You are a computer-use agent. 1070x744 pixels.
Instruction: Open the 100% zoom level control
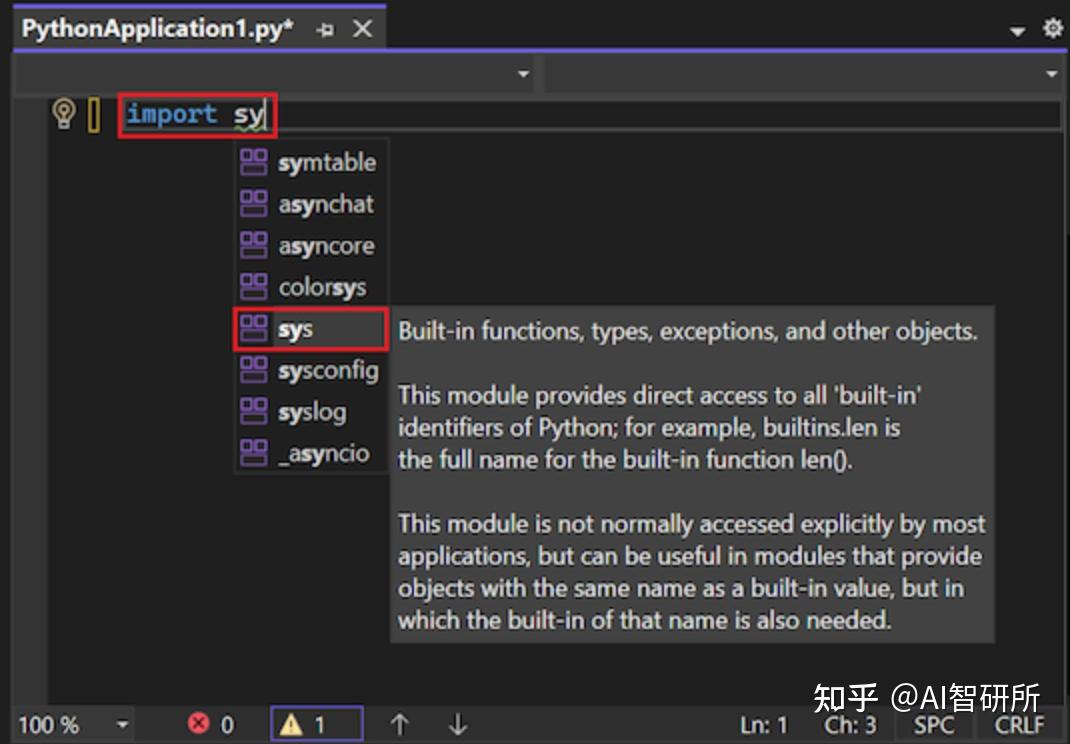[x=60, y=723]
